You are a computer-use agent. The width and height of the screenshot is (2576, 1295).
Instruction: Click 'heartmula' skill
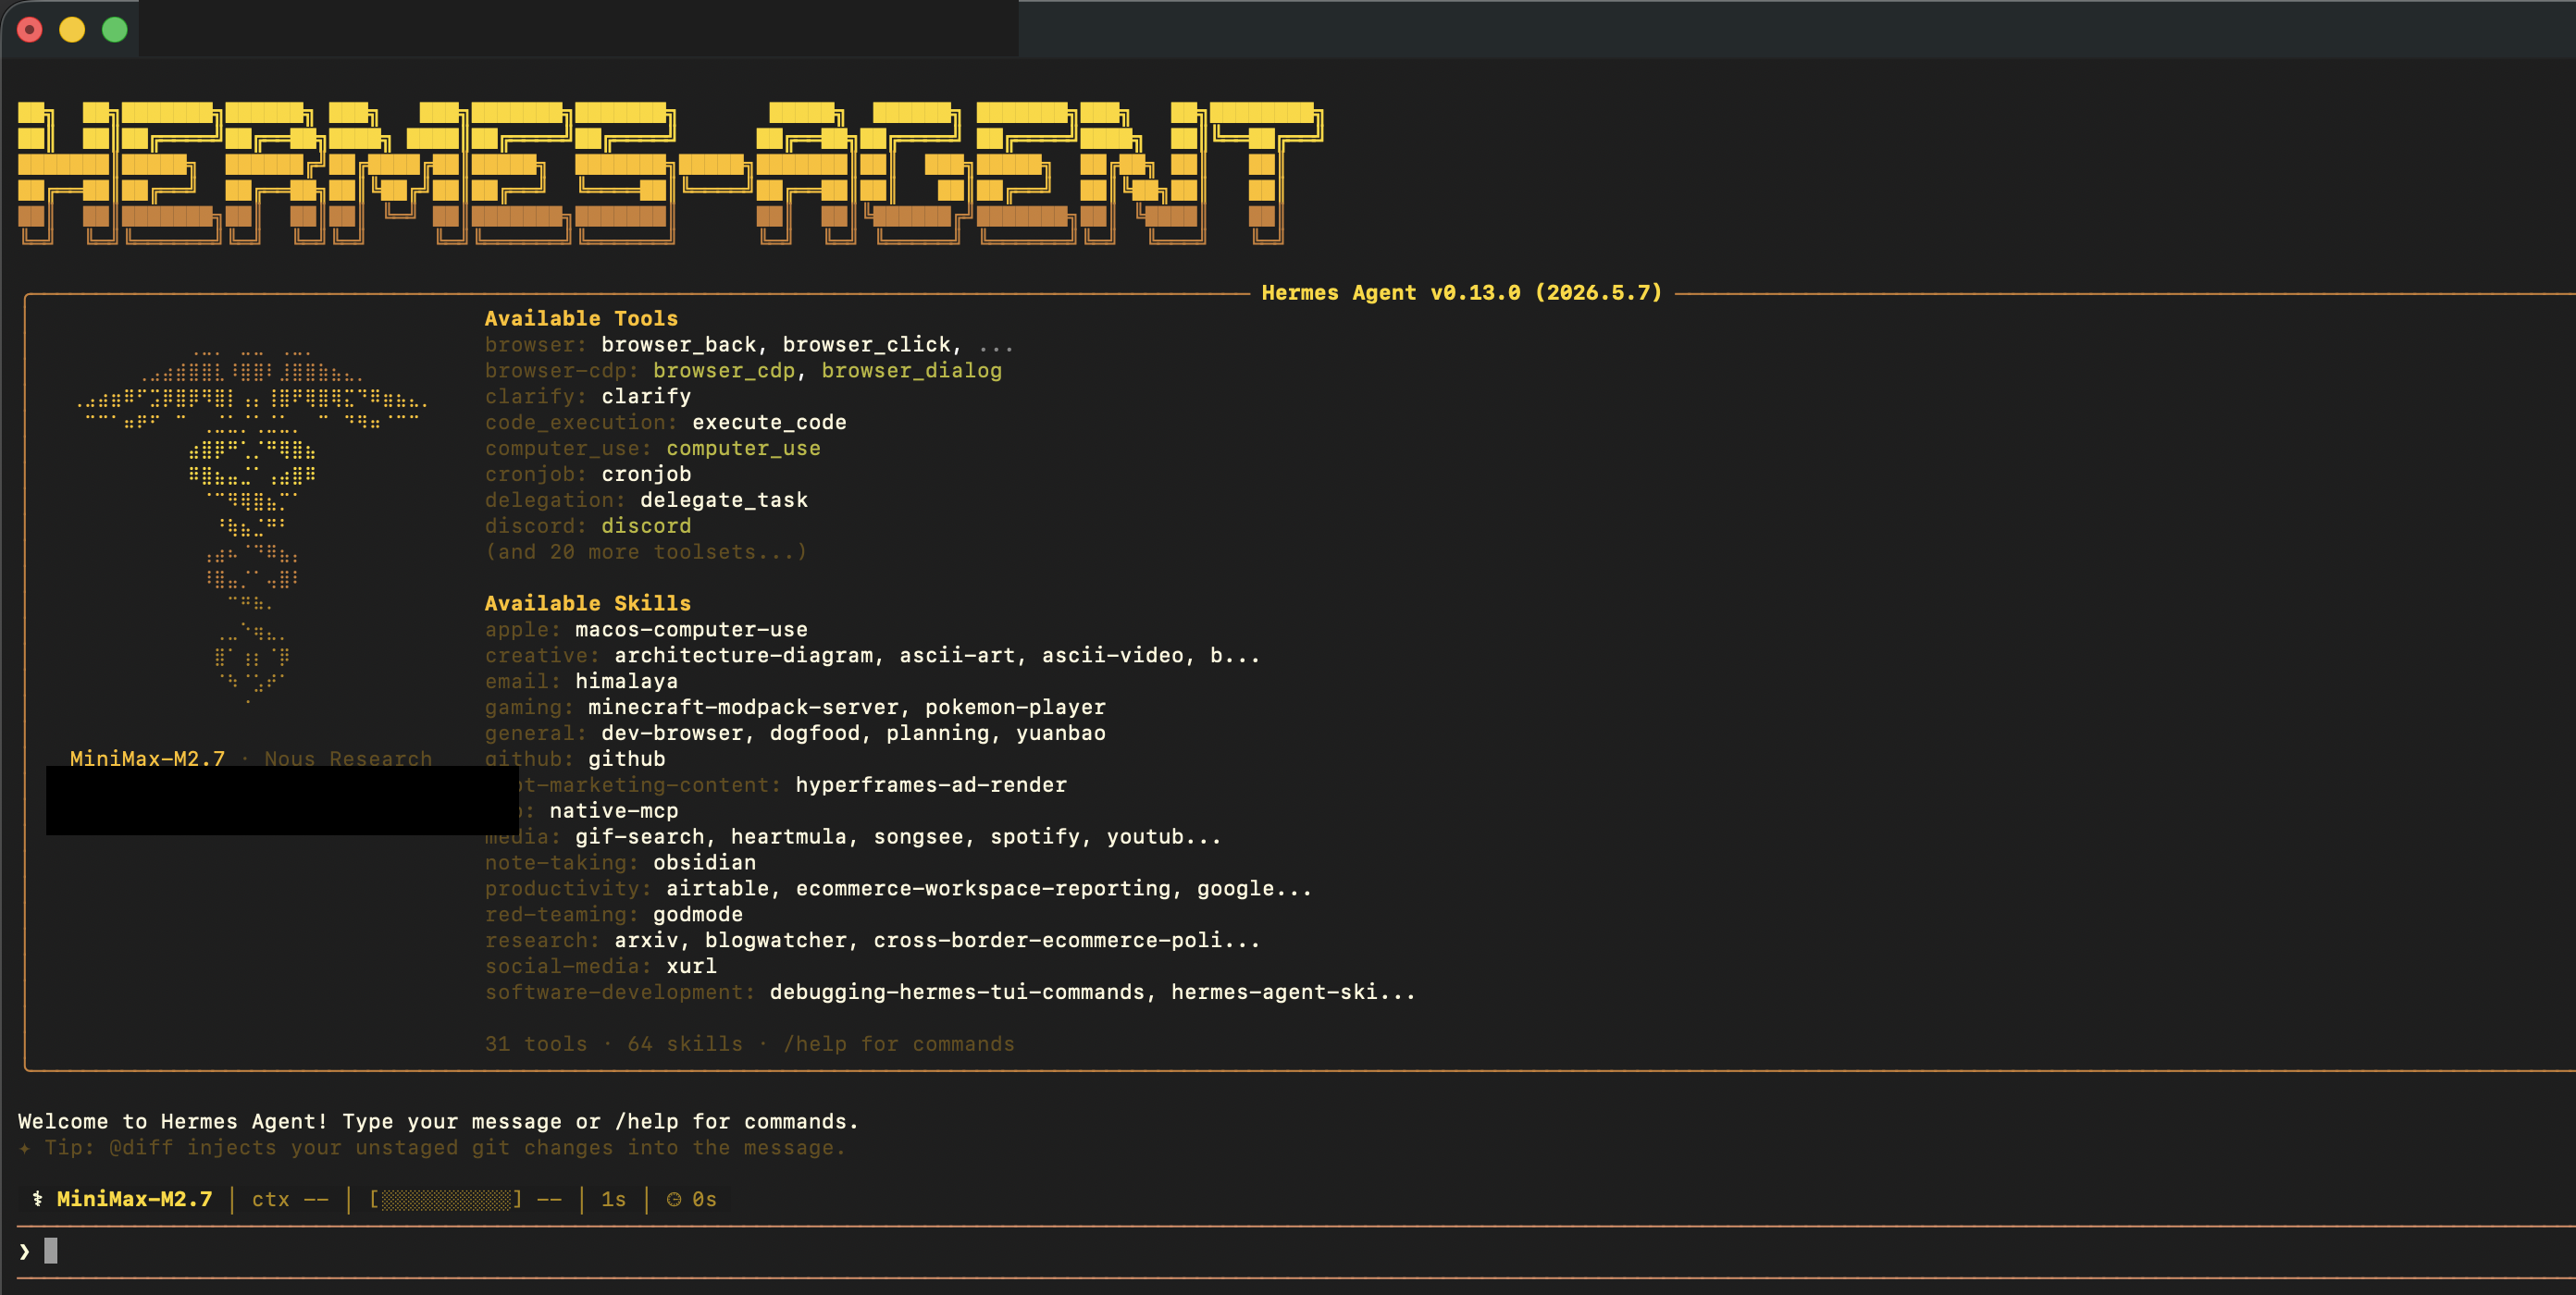point(788,836)
